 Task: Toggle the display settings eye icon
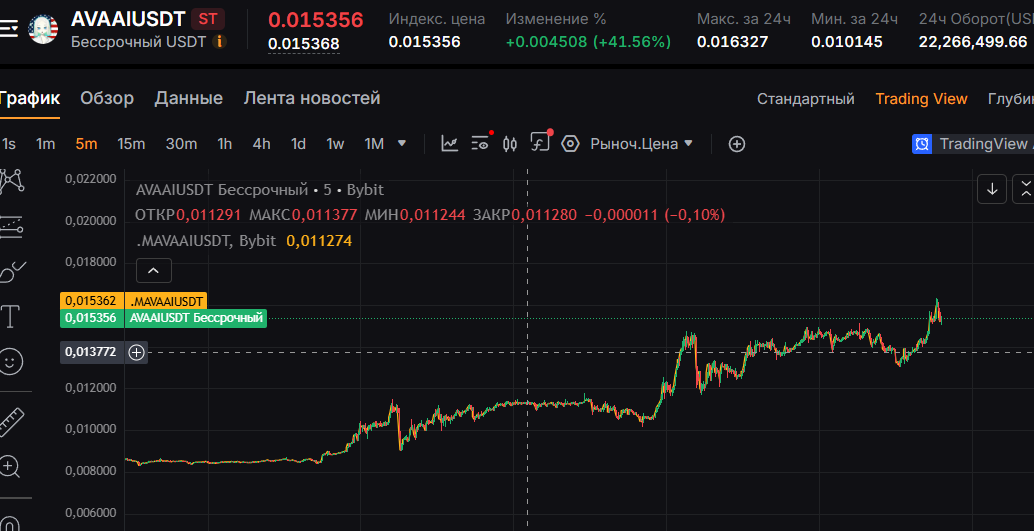click(x=480, y=143)
